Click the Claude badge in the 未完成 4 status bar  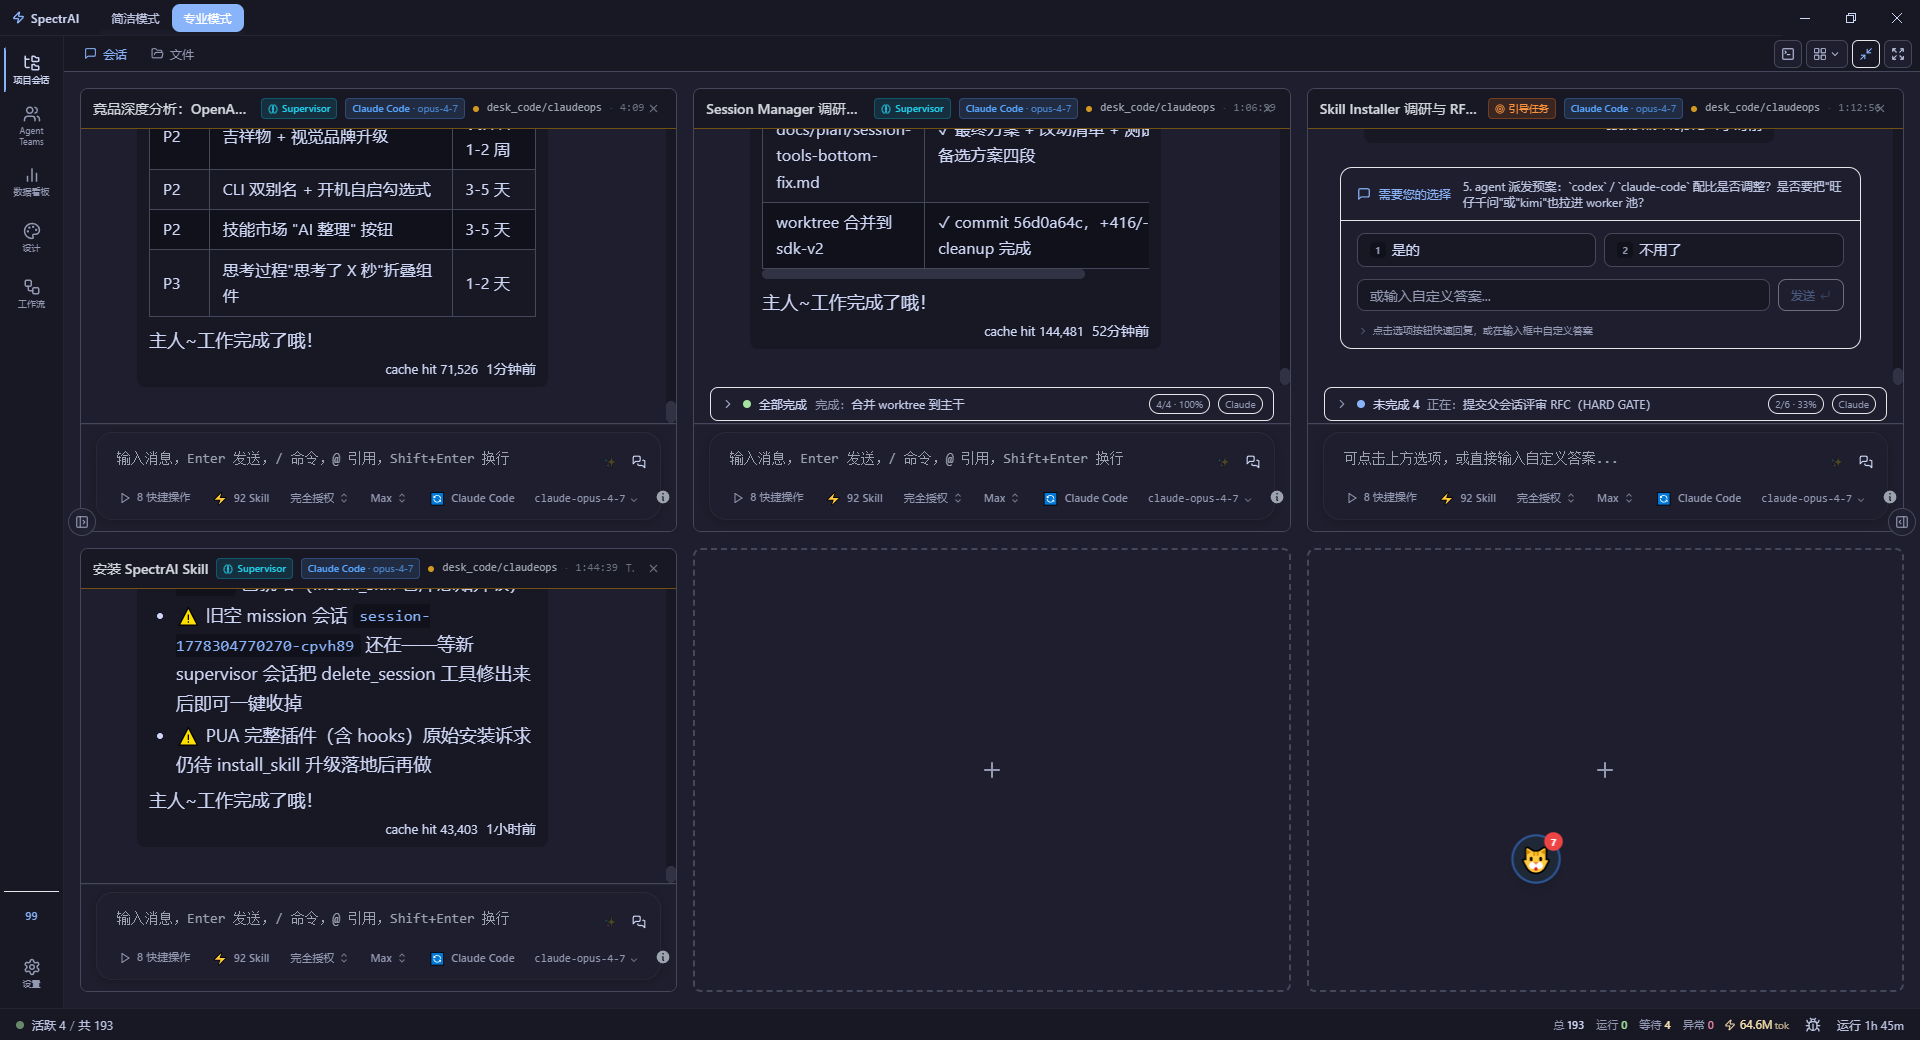[1853, 404]
